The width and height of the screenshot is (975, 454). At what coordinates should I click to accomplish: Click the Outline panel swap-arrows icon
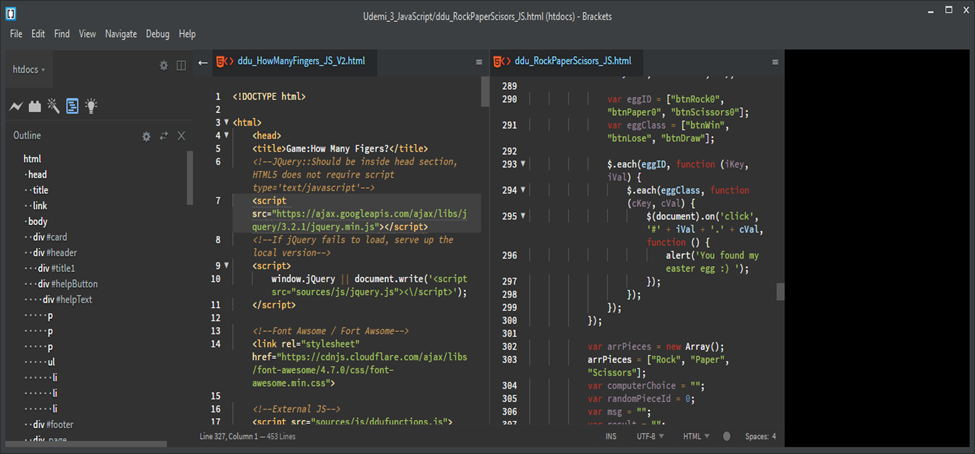tap(163, 136)
